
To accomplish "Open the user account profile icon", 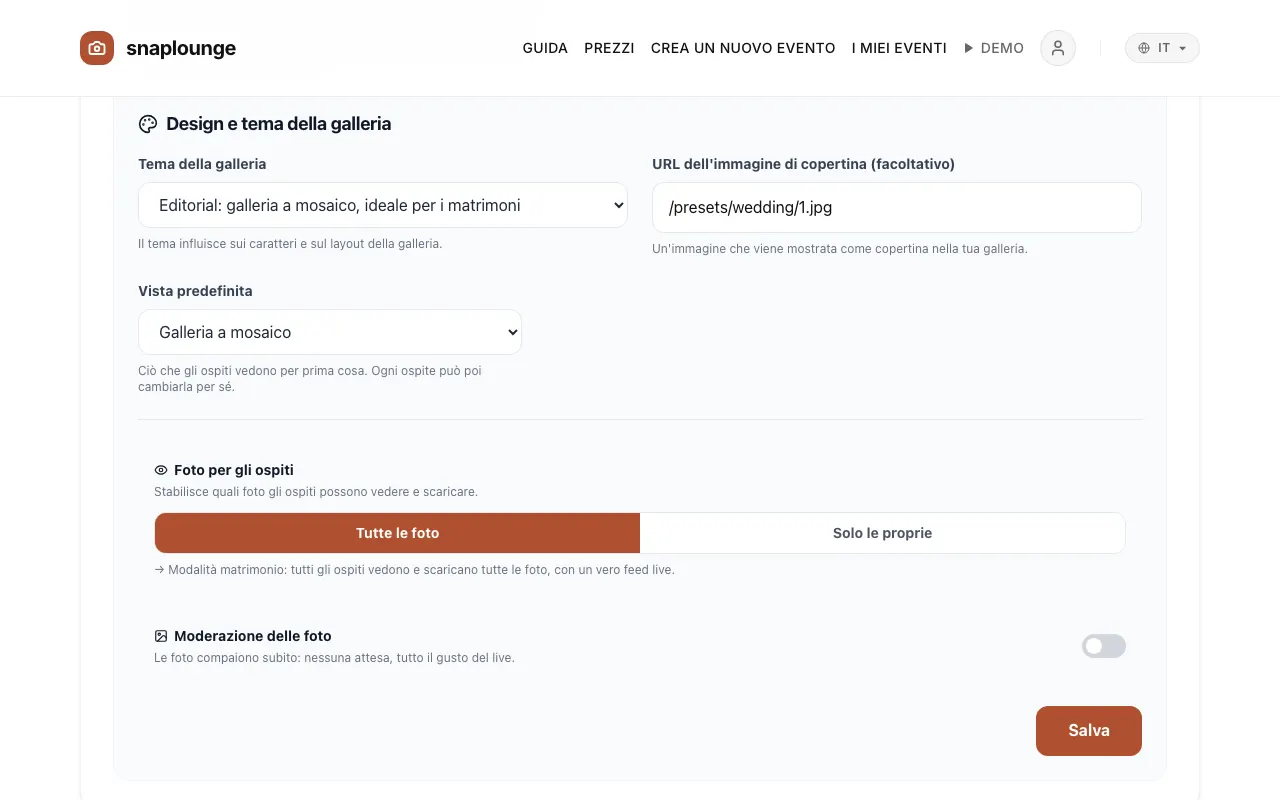I will coord(1058,48).
